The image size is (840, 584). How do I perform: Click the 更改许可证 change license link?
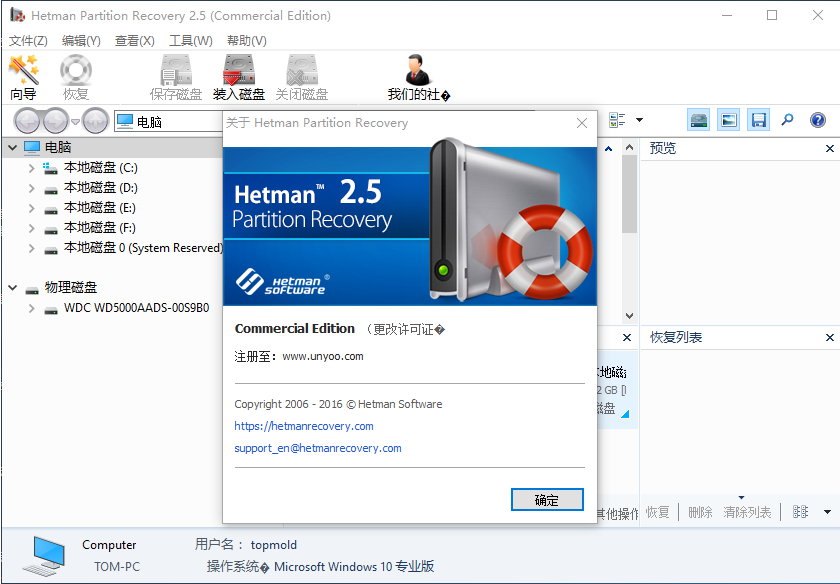406,329
